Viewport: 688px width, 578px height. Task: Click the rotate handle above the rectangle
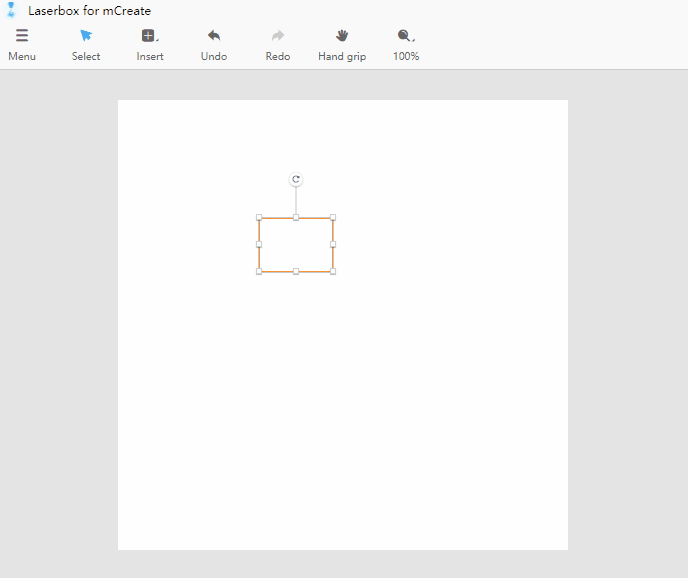click(296, 179)
